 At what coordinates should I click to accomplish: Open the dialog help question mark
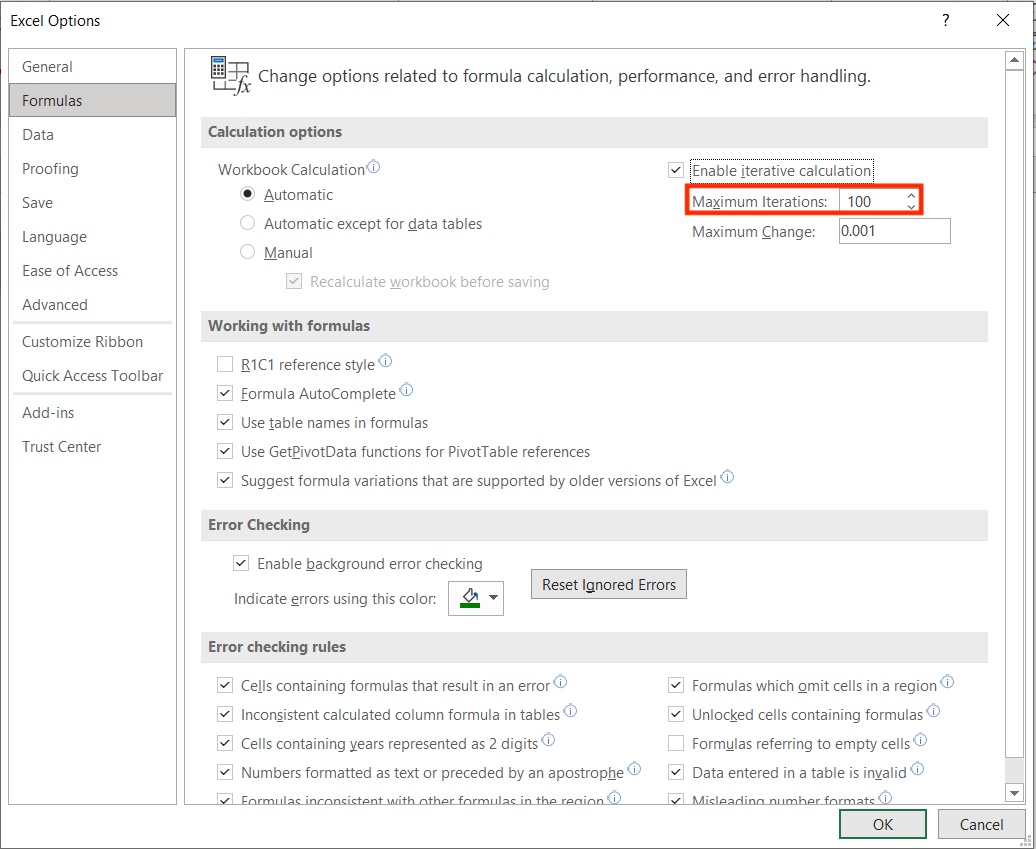[x=945, y=20]
